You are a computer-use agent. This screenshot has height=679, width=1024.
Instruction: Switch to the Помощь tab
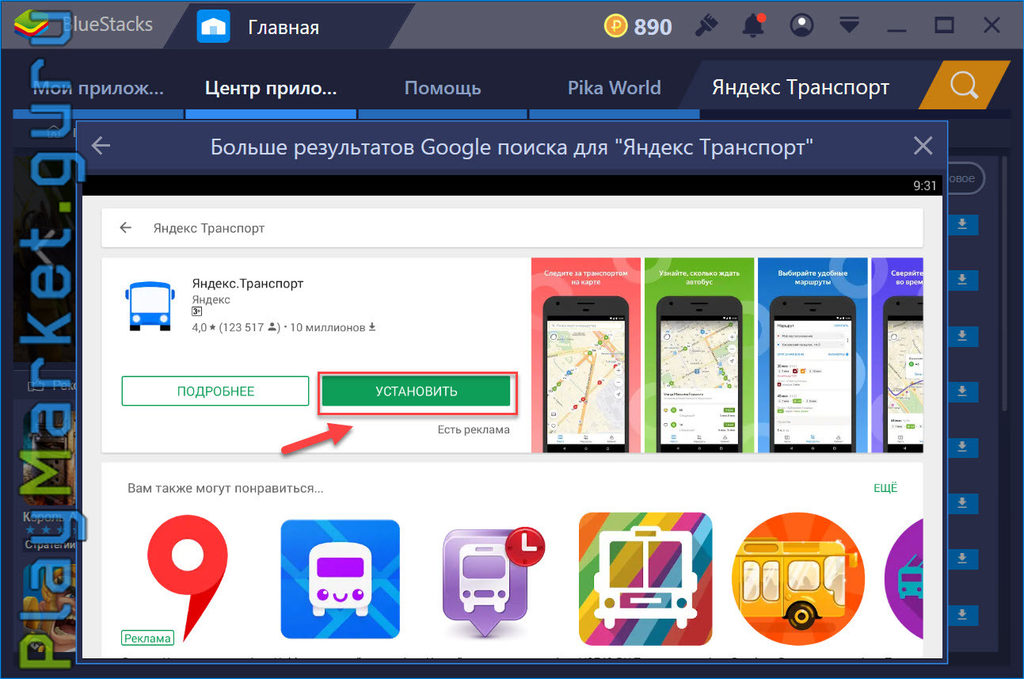pos(443,87)
